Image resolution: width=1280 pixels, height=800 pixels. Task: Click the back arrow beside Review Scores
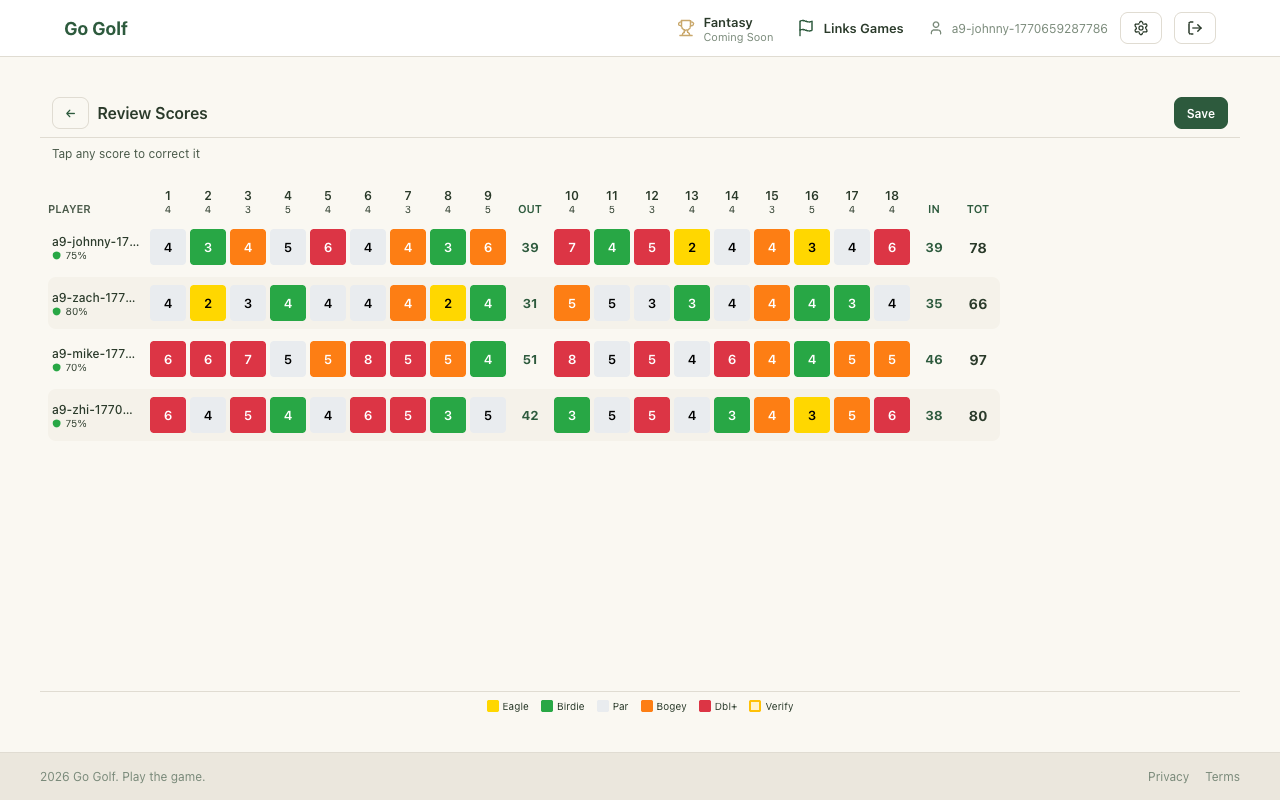point(70,113)
